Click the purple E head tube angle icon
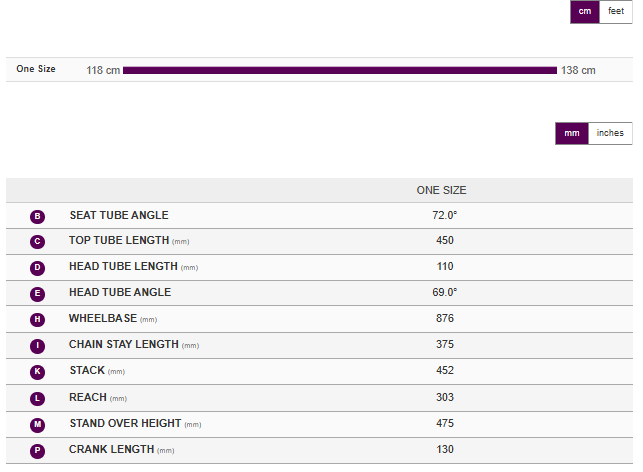The height and width of the screenshot is (472, 643). click(37, 294)
